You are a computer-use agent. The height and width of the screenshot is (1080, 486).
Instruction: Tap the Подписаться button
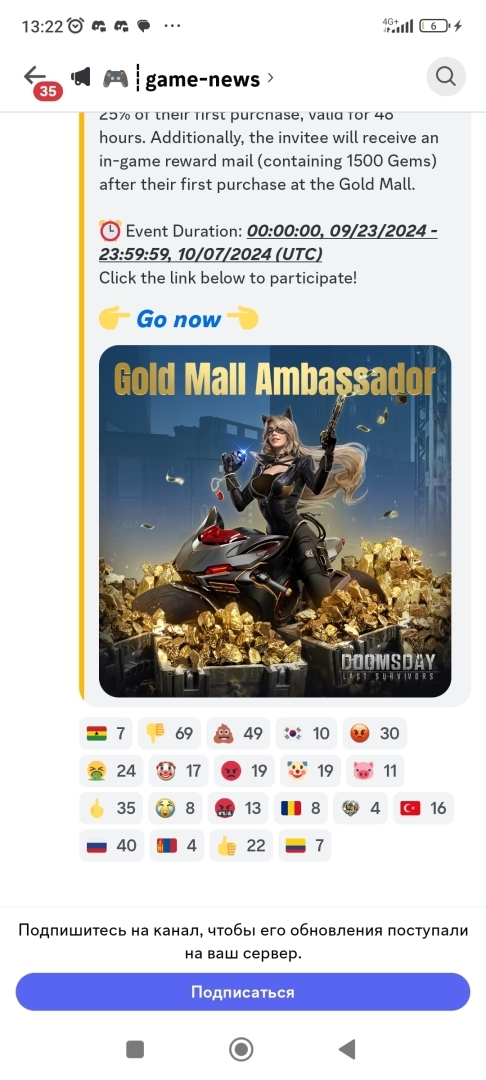pyautogui.click(x=243, y=992)
